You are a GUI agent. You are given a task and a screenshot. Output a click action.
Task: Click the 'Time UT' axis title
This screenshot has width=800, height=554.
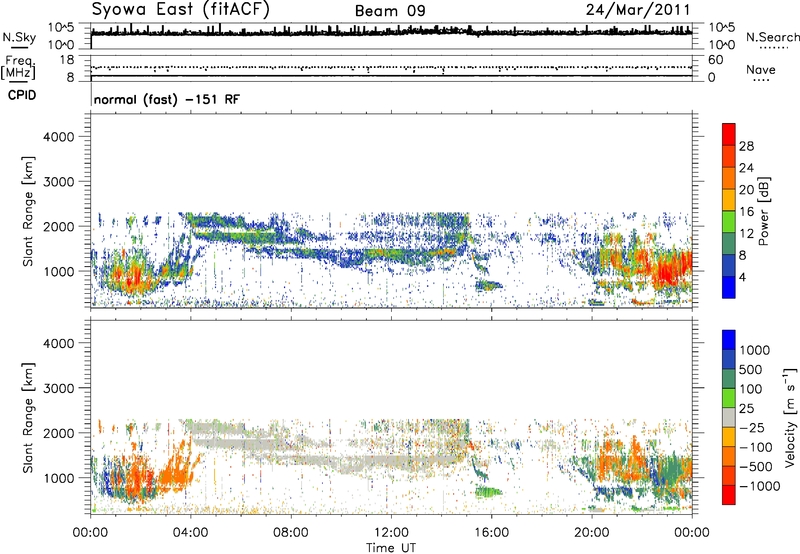point(391,548)
